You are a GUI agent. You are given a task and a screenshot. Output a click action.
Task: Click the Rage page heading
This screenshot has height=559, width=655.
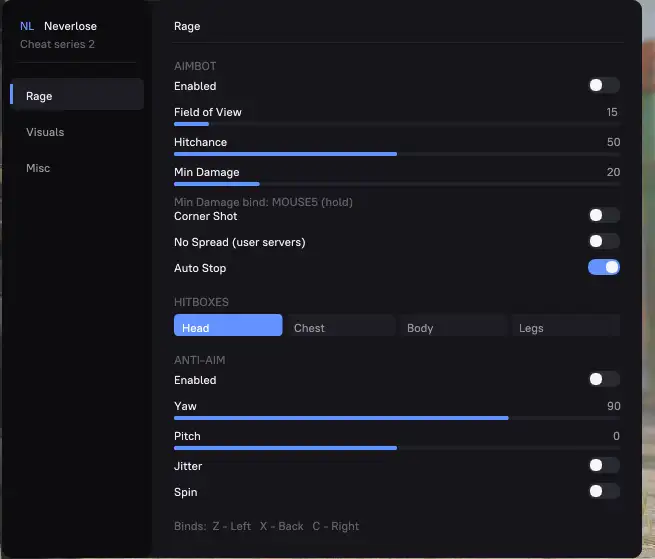pos(187,26)
